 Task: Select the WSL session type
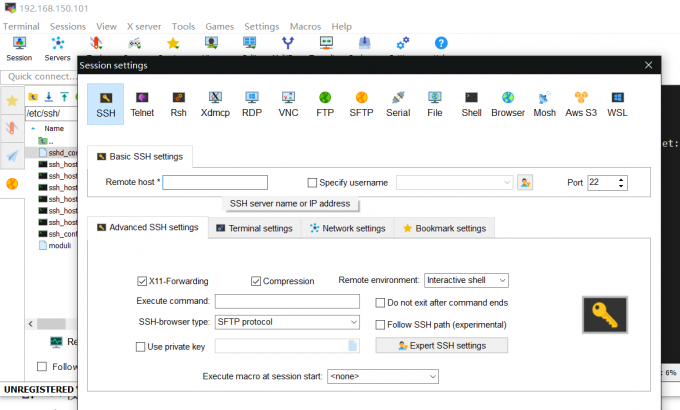[x=617, y=104]
